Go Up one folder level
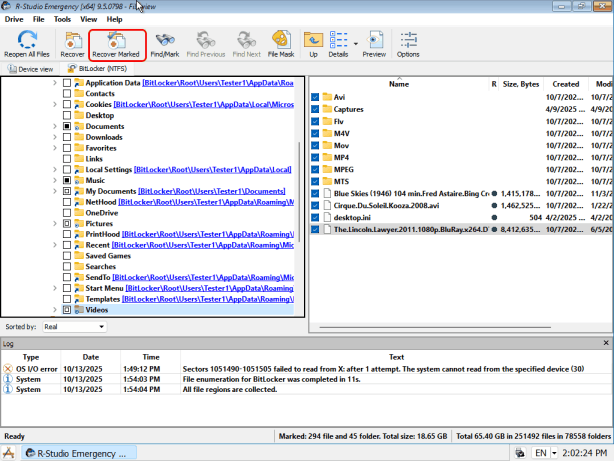The height and width of the screenshot is (461, 614). [x=313, y=44]
